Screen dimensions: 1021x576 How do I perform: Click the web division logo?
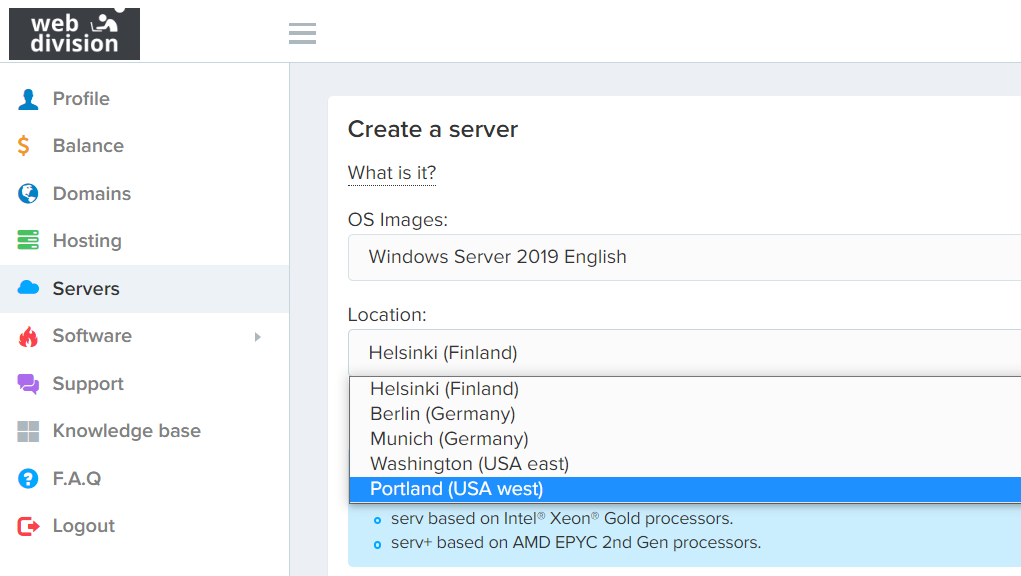click(74, 33)
